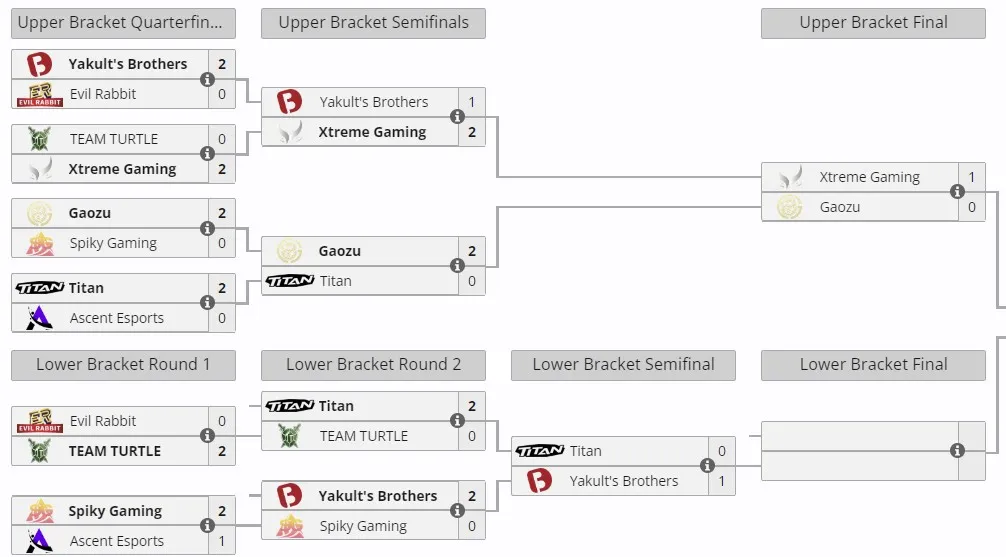
Task: Click Xtreme Gaming team name in Upper Bracket Final
Action: tap(869, 177)
